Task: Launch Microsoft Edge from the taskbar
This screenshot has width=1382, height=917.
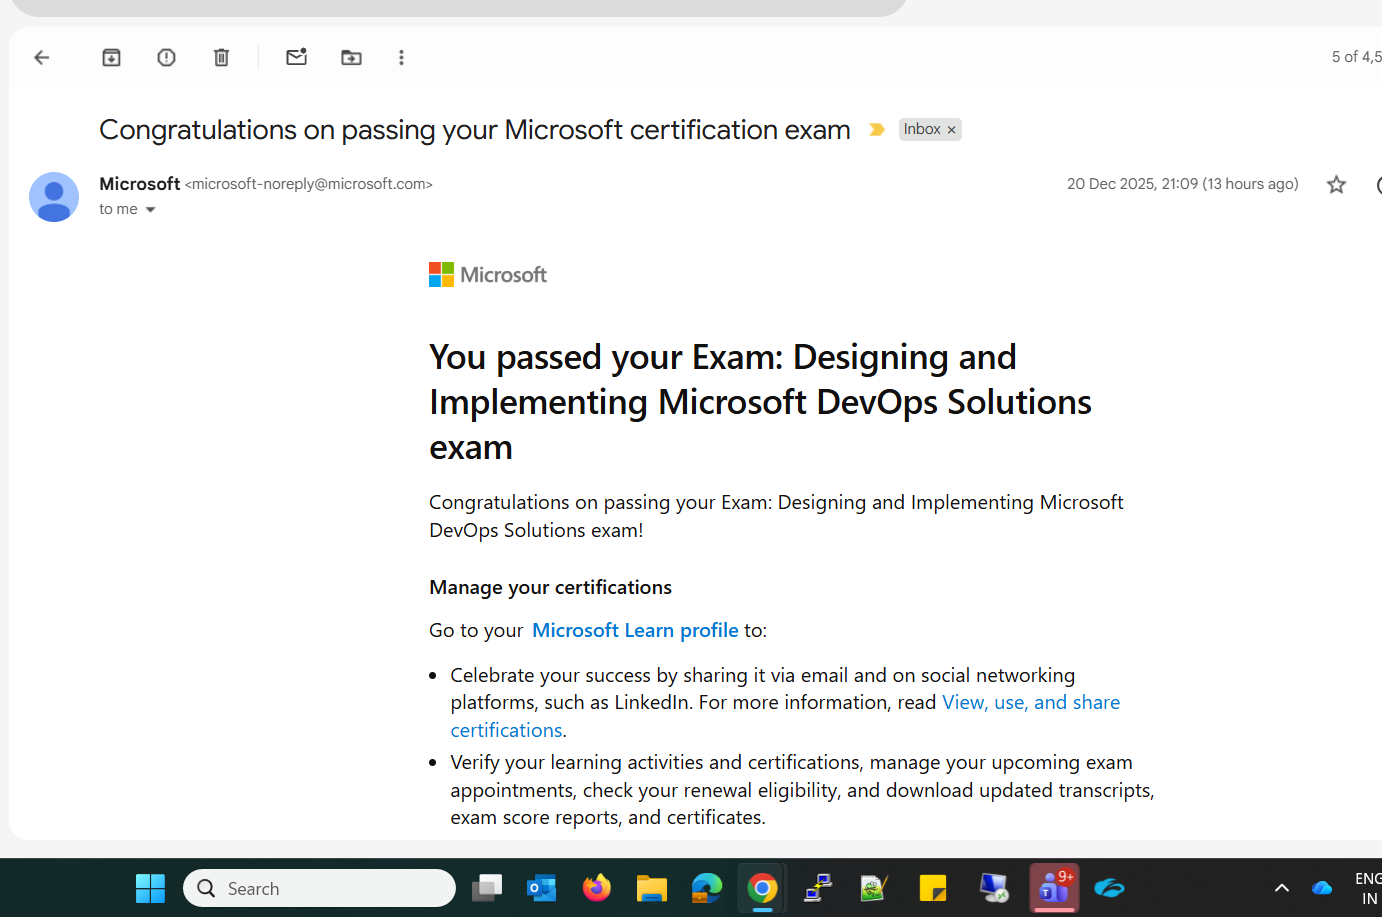Action: tap(707, 888)
